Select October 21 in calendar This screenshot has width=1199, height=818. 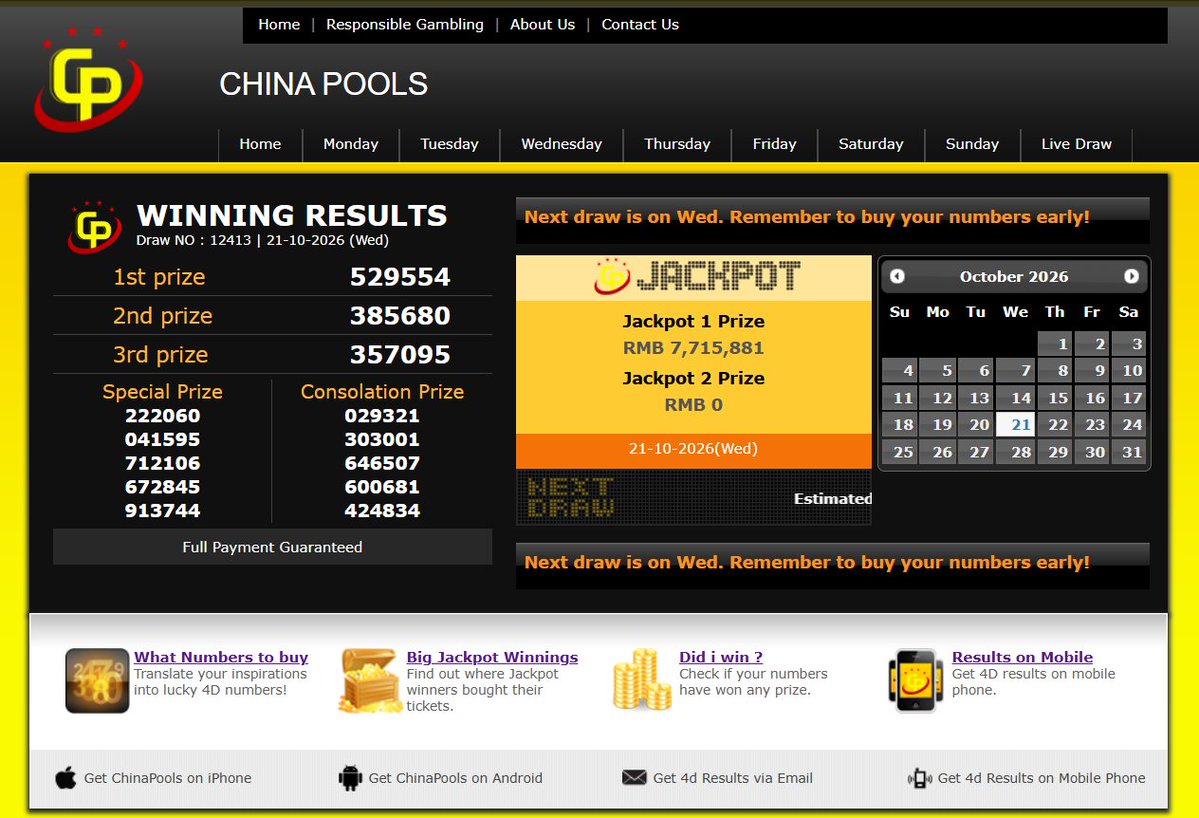point(1015,425)
